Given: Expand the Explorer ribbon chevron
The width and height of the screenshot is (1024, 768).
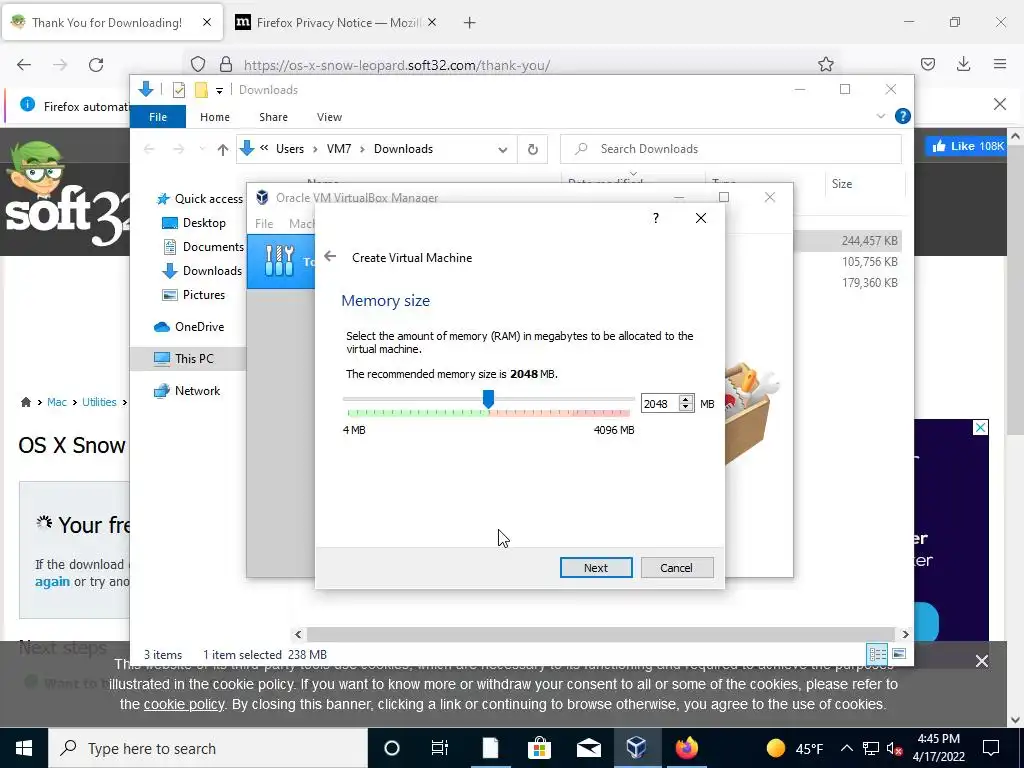Looking at the screenshot, I should (880, 116).
